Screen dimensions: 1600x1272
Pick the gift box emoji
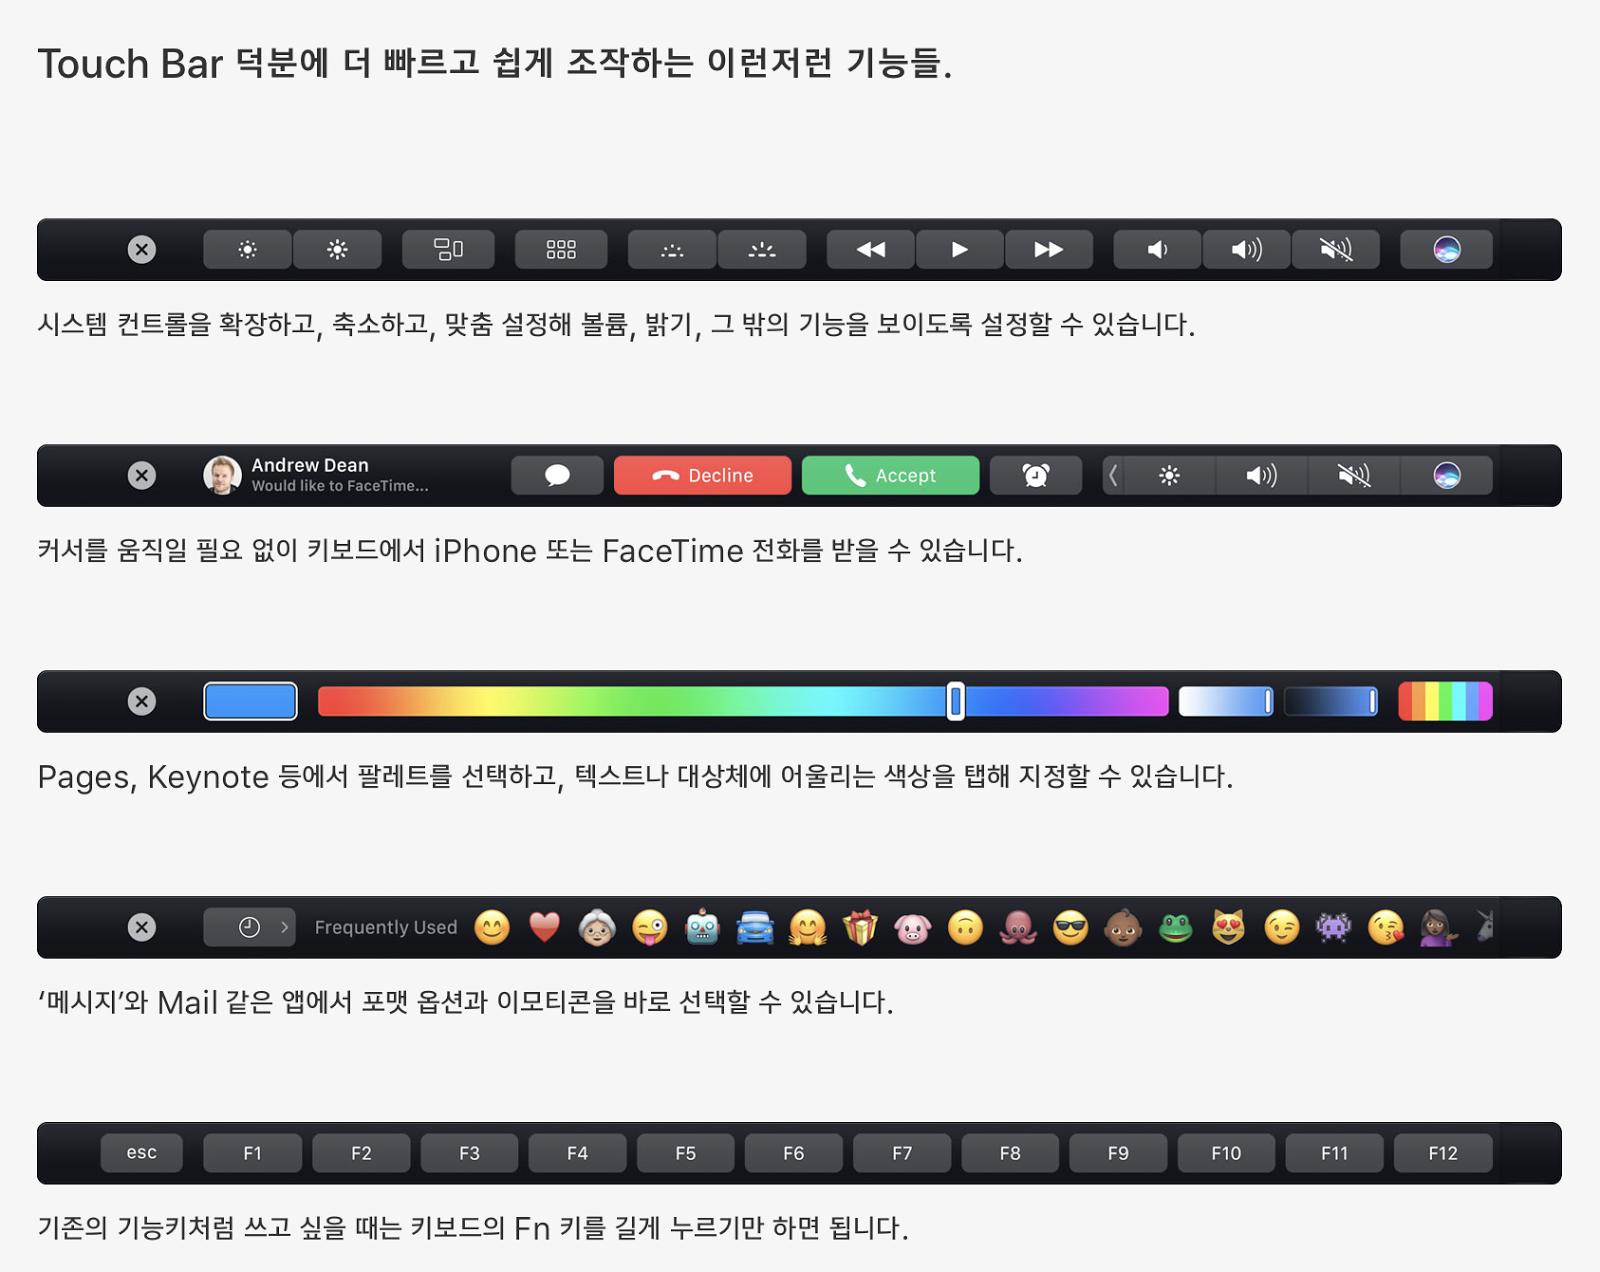click(x=860, y=928)
